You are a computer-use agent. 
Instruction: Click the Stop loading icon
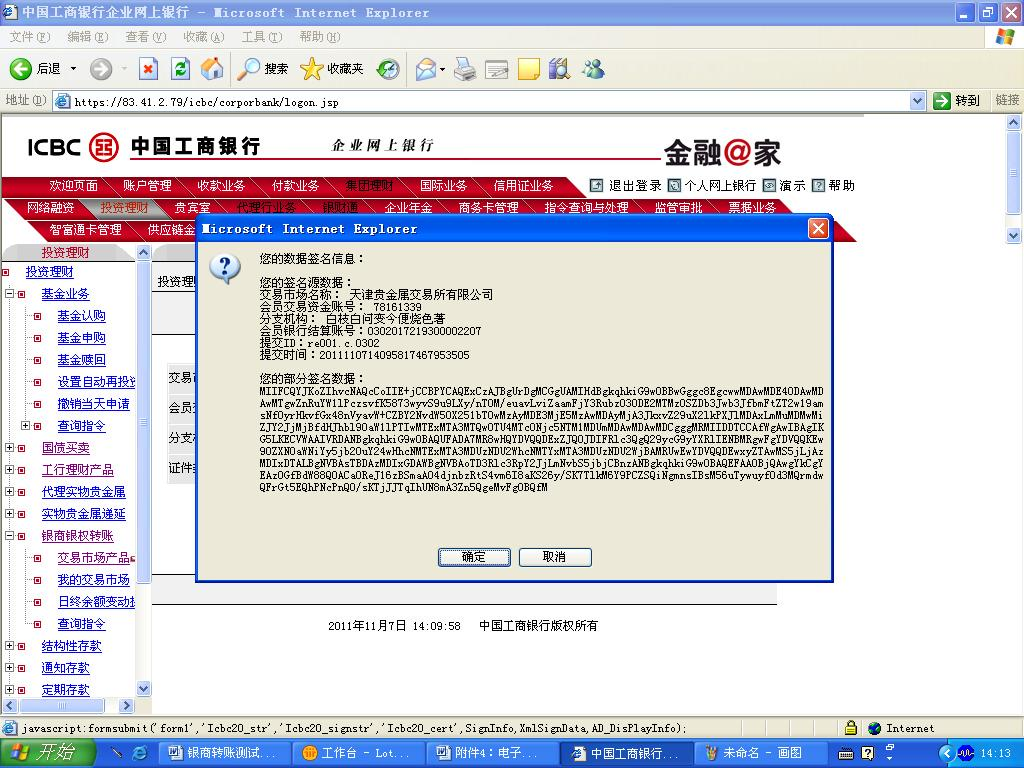[x=148, y=69]
